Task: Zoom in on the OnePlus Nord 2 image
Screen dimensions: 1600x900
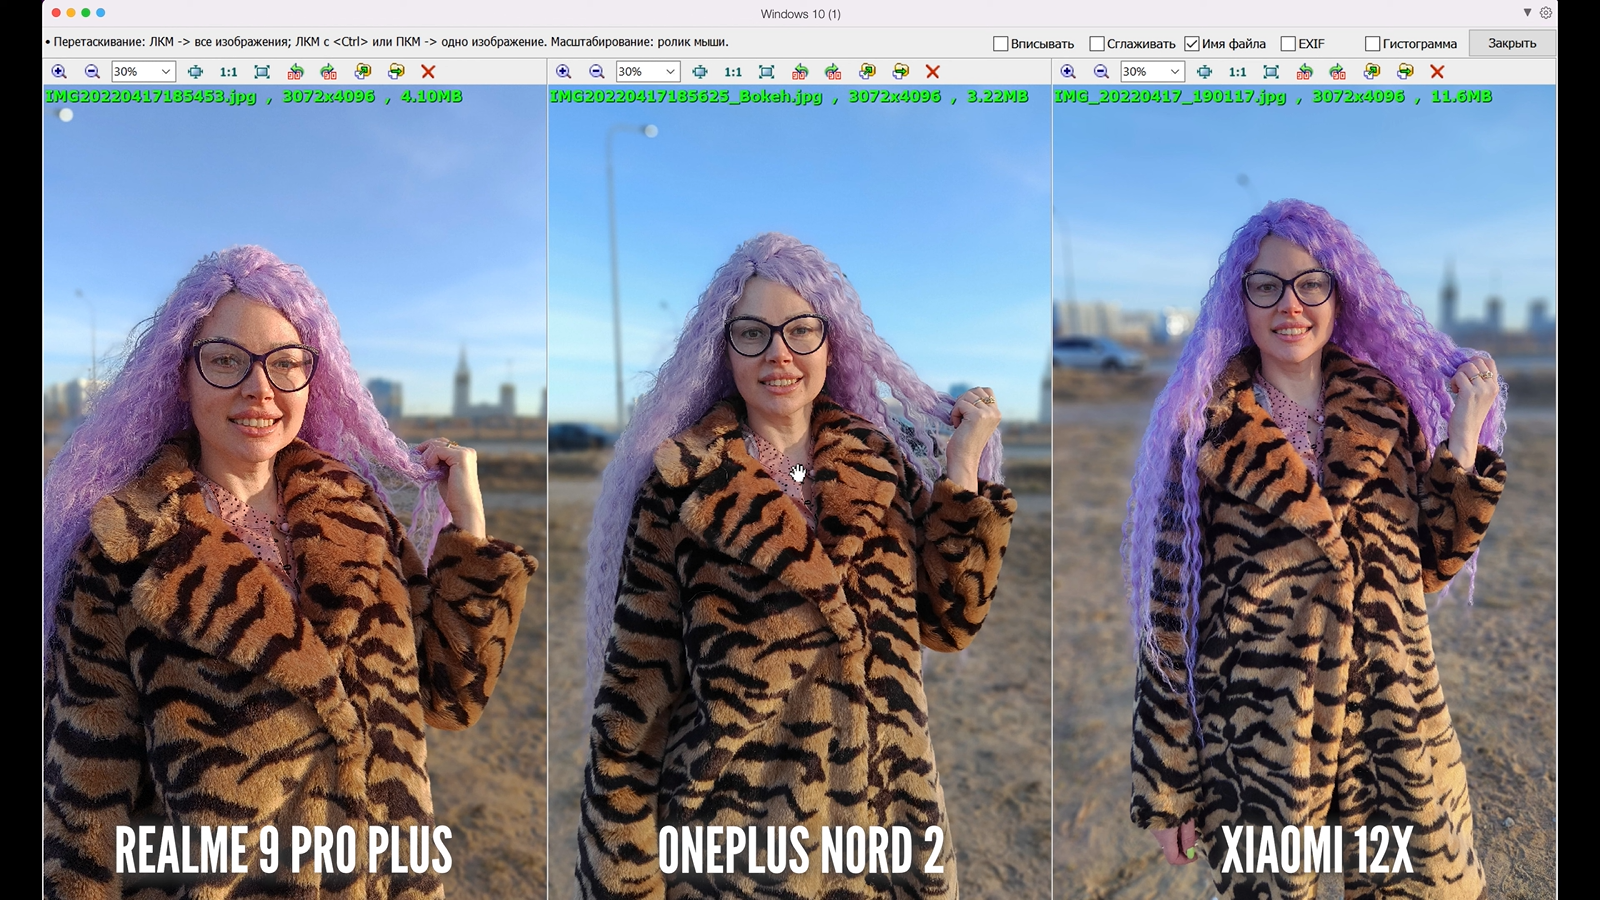Action: [564, 72]
